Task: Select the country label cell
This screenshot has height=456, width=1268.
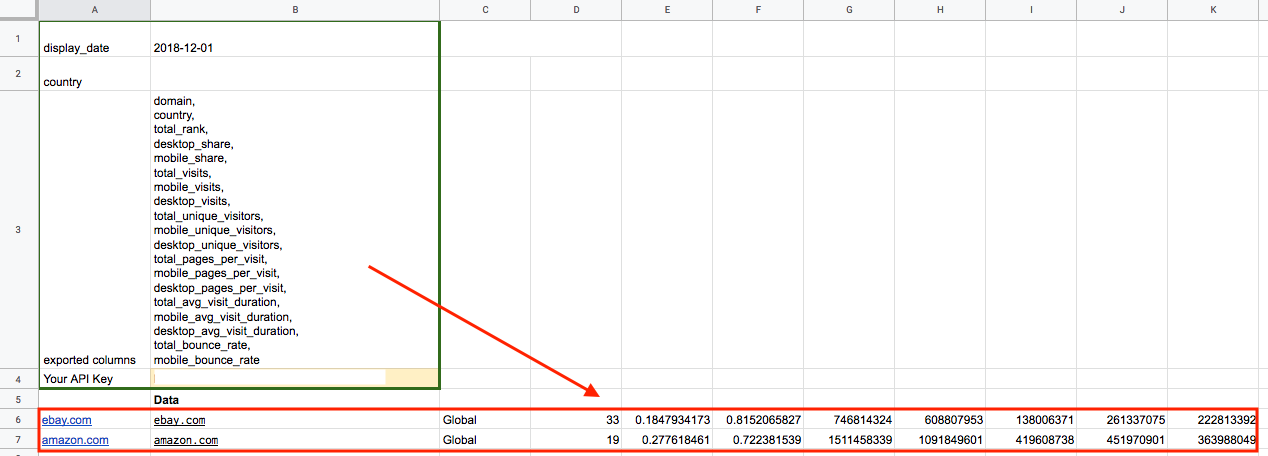Action: 94,74
